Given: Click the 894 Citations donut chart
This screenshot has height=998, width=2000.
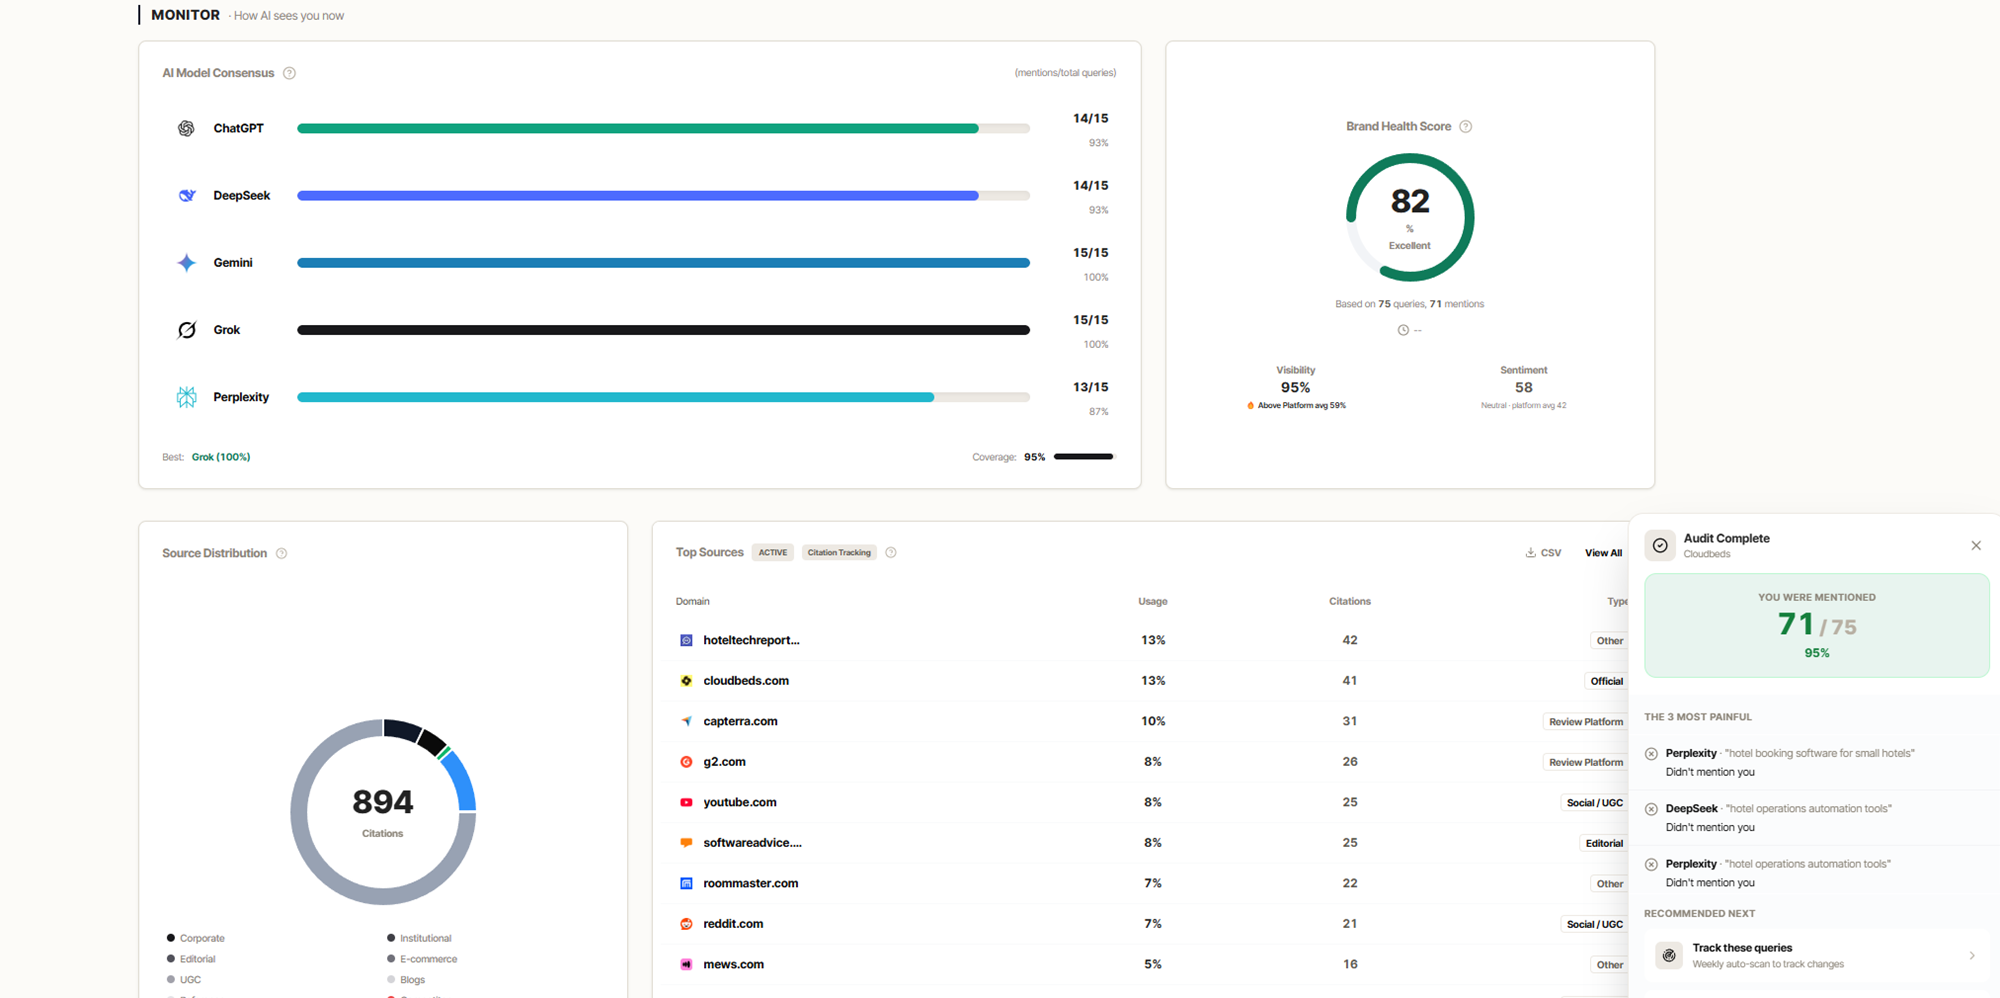Looking at the screenshot, I should [383, 812].
